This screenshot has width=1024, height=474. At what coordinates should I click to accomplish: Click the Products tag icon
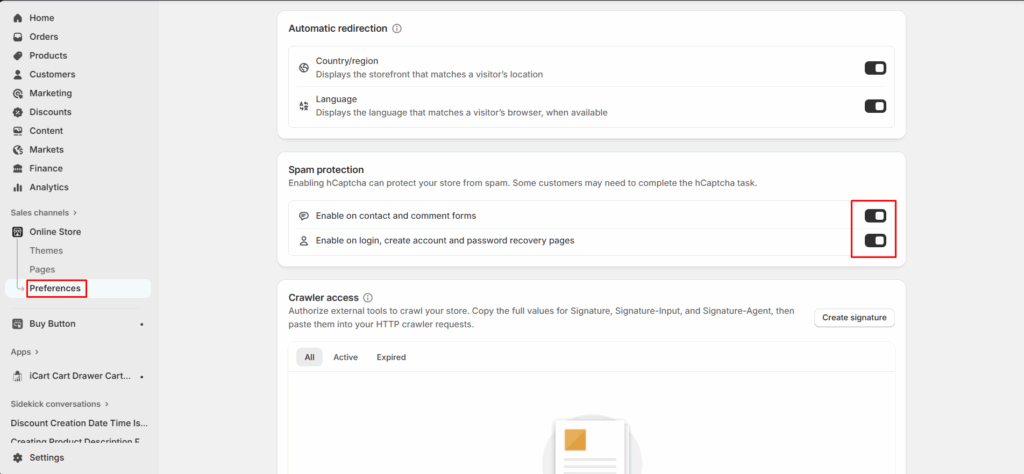(x=17, y=56)
